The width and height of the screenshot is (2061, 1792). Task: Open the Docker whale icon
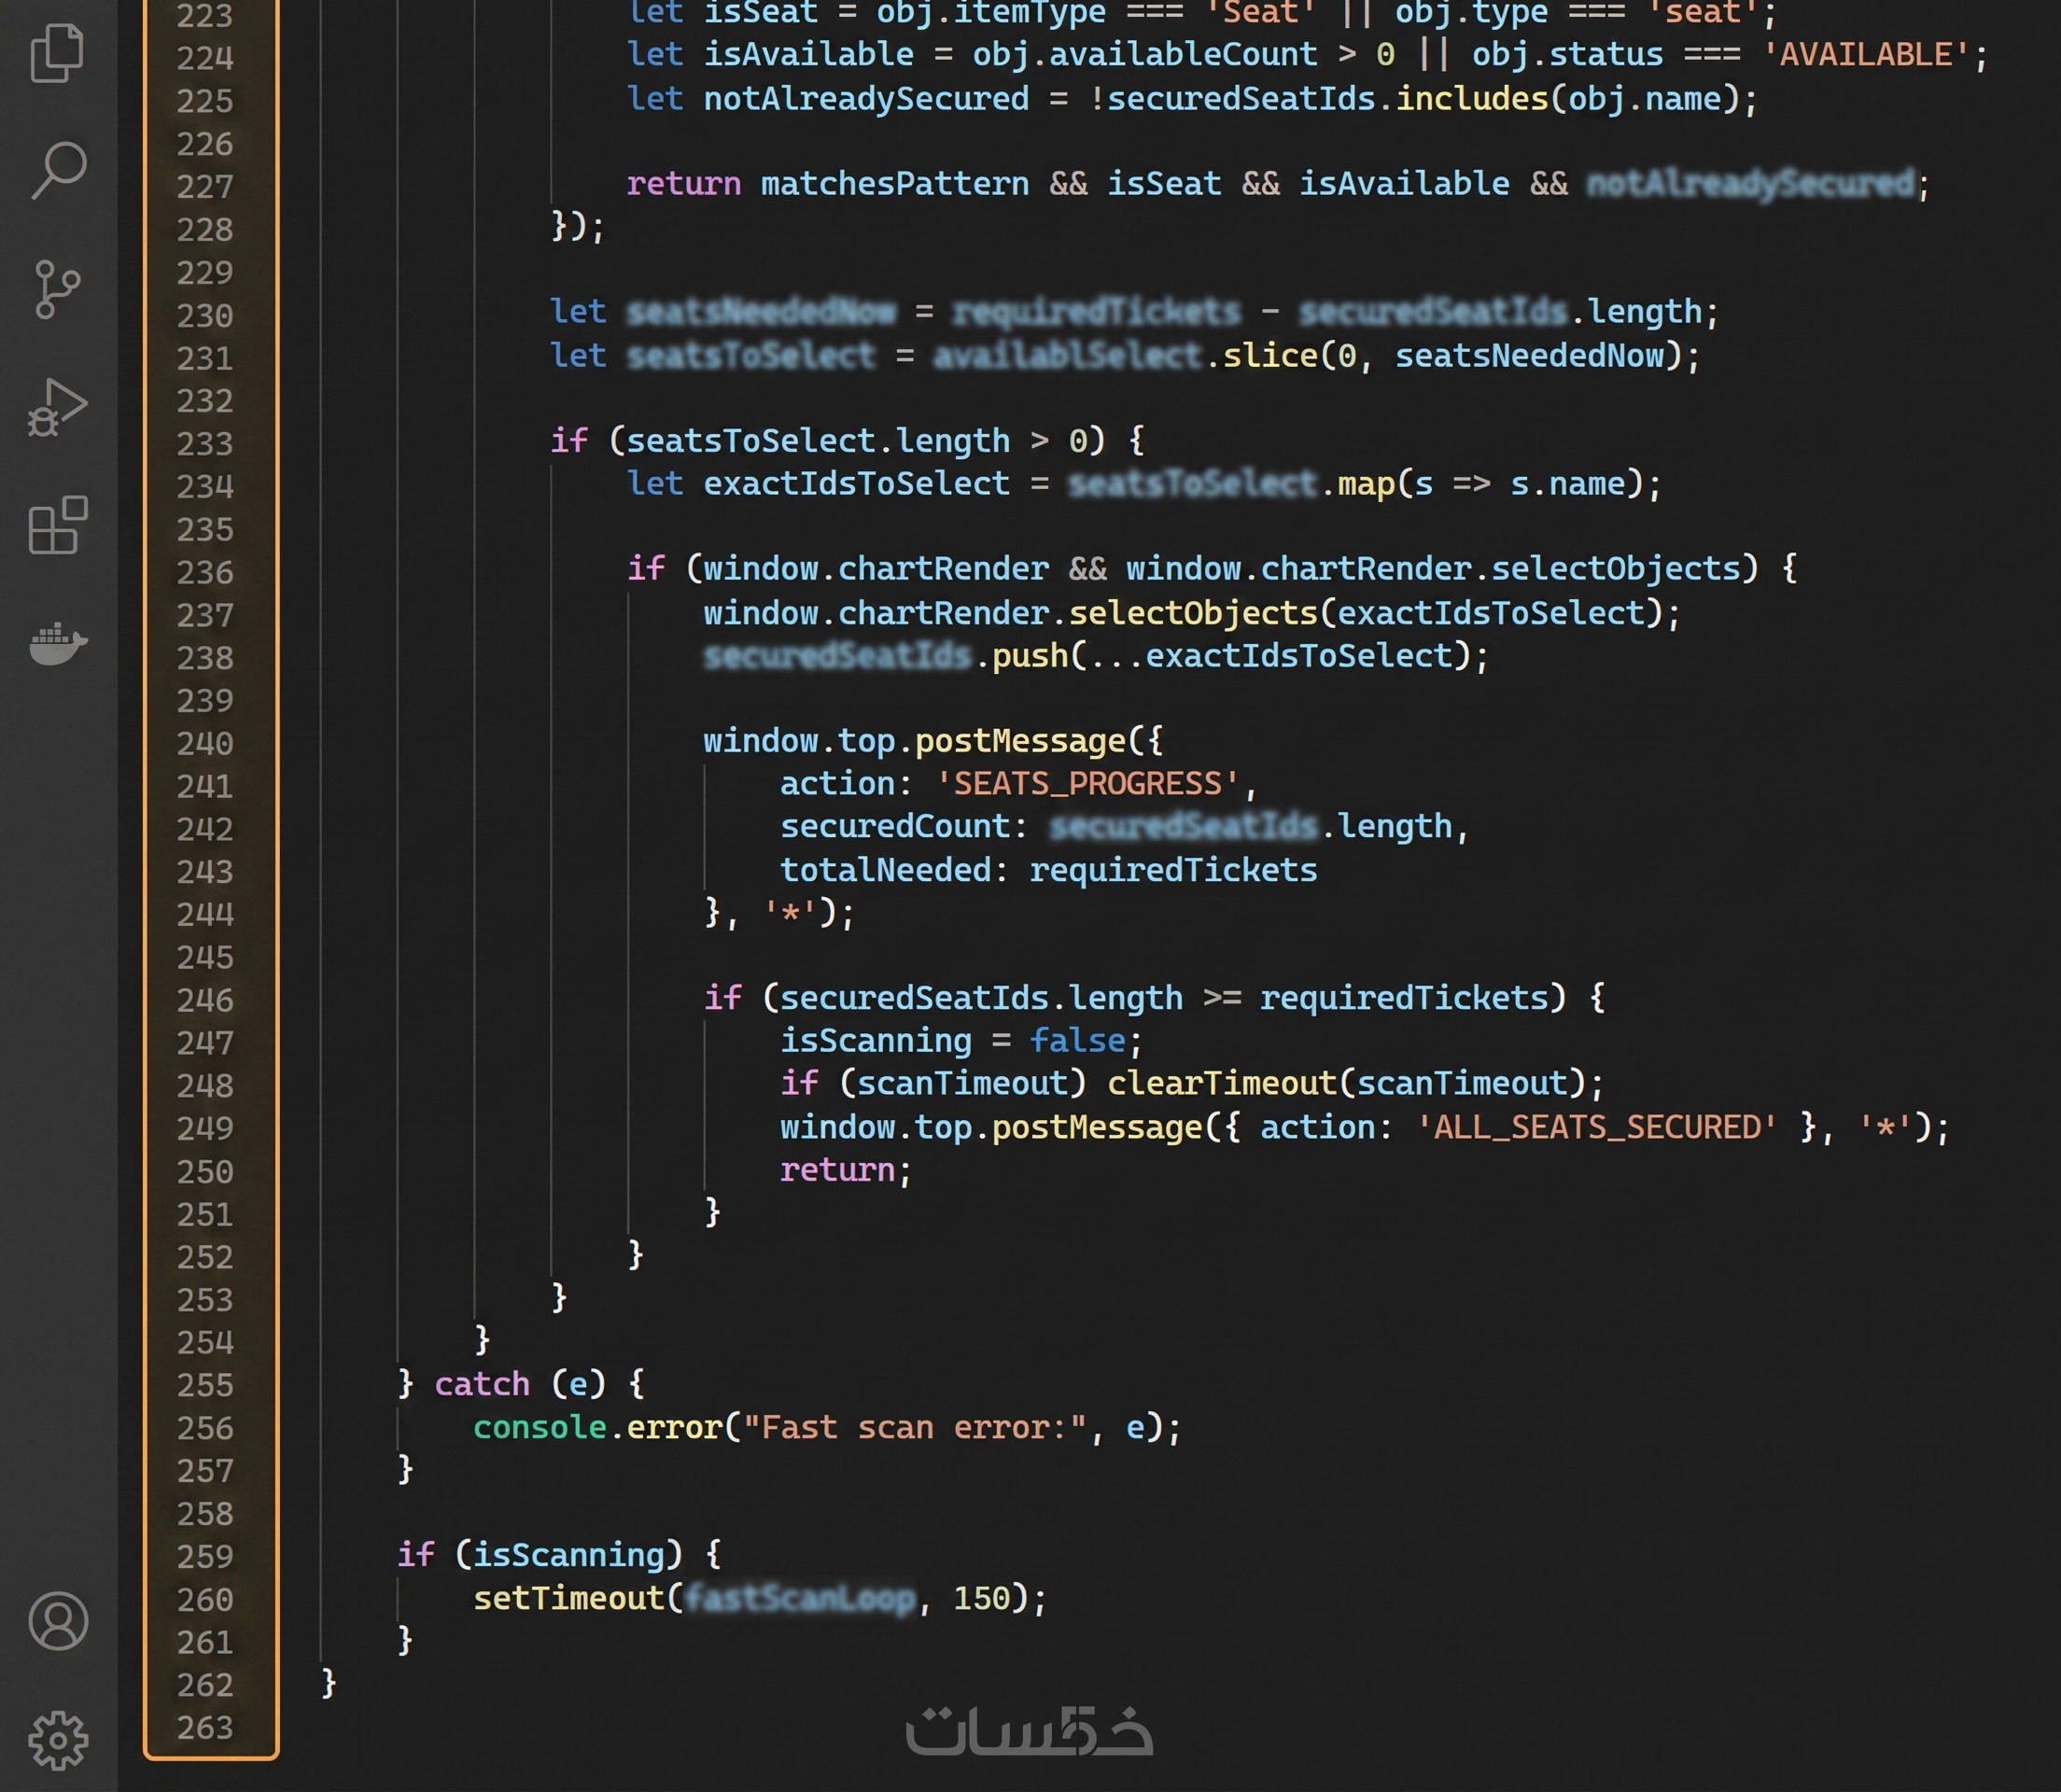(58, 643)
